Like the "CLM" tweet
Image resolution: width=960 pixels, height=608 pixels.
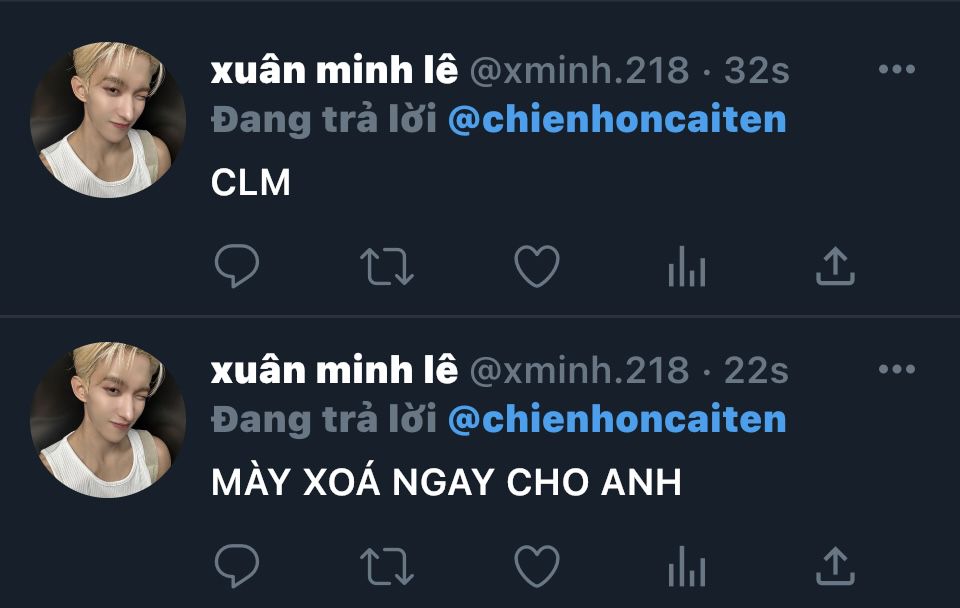537,266
